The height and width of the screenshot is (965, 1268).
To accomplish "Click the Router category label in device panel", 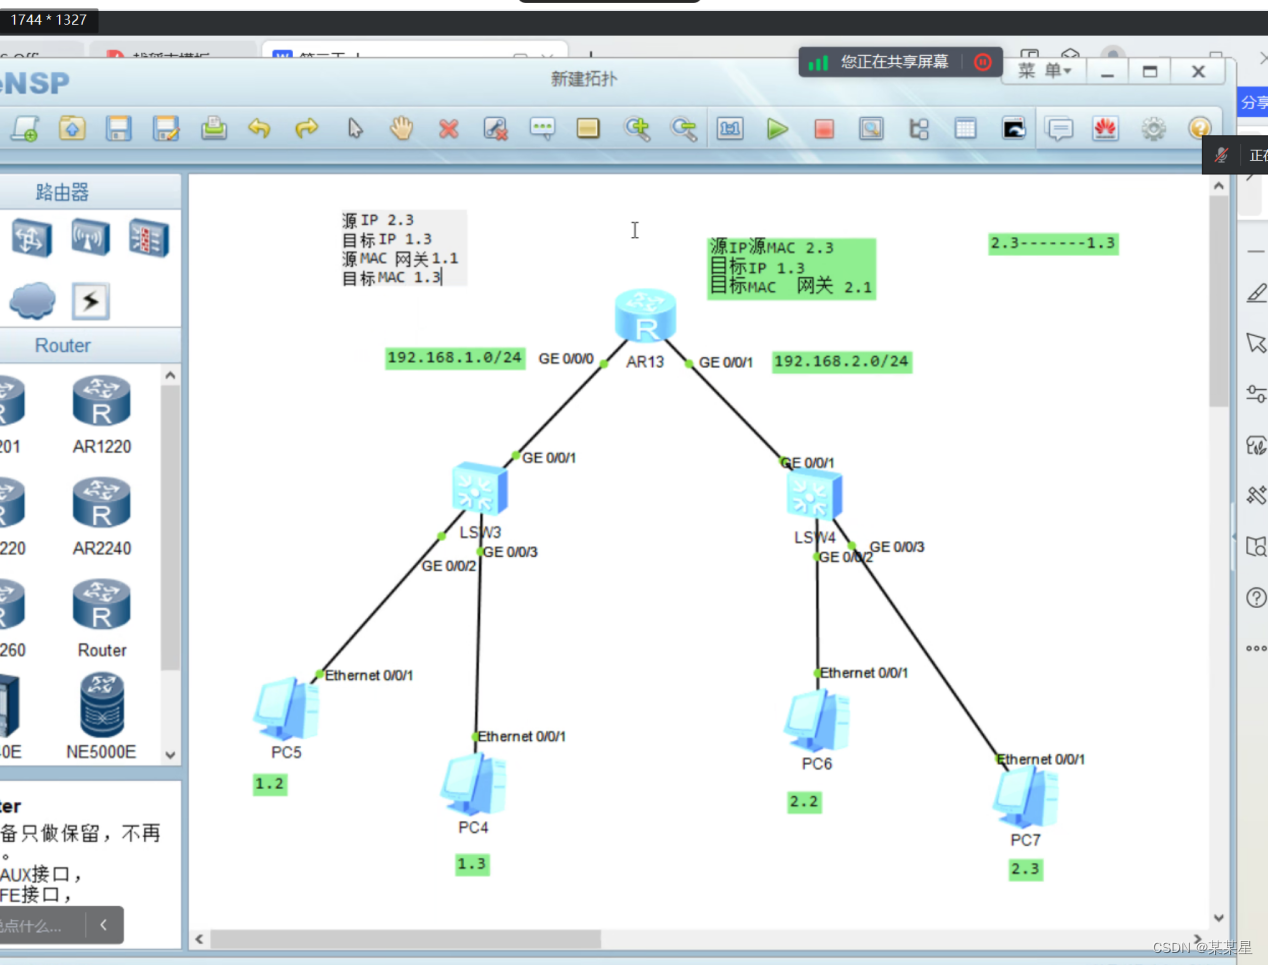I will coord(62,345).
